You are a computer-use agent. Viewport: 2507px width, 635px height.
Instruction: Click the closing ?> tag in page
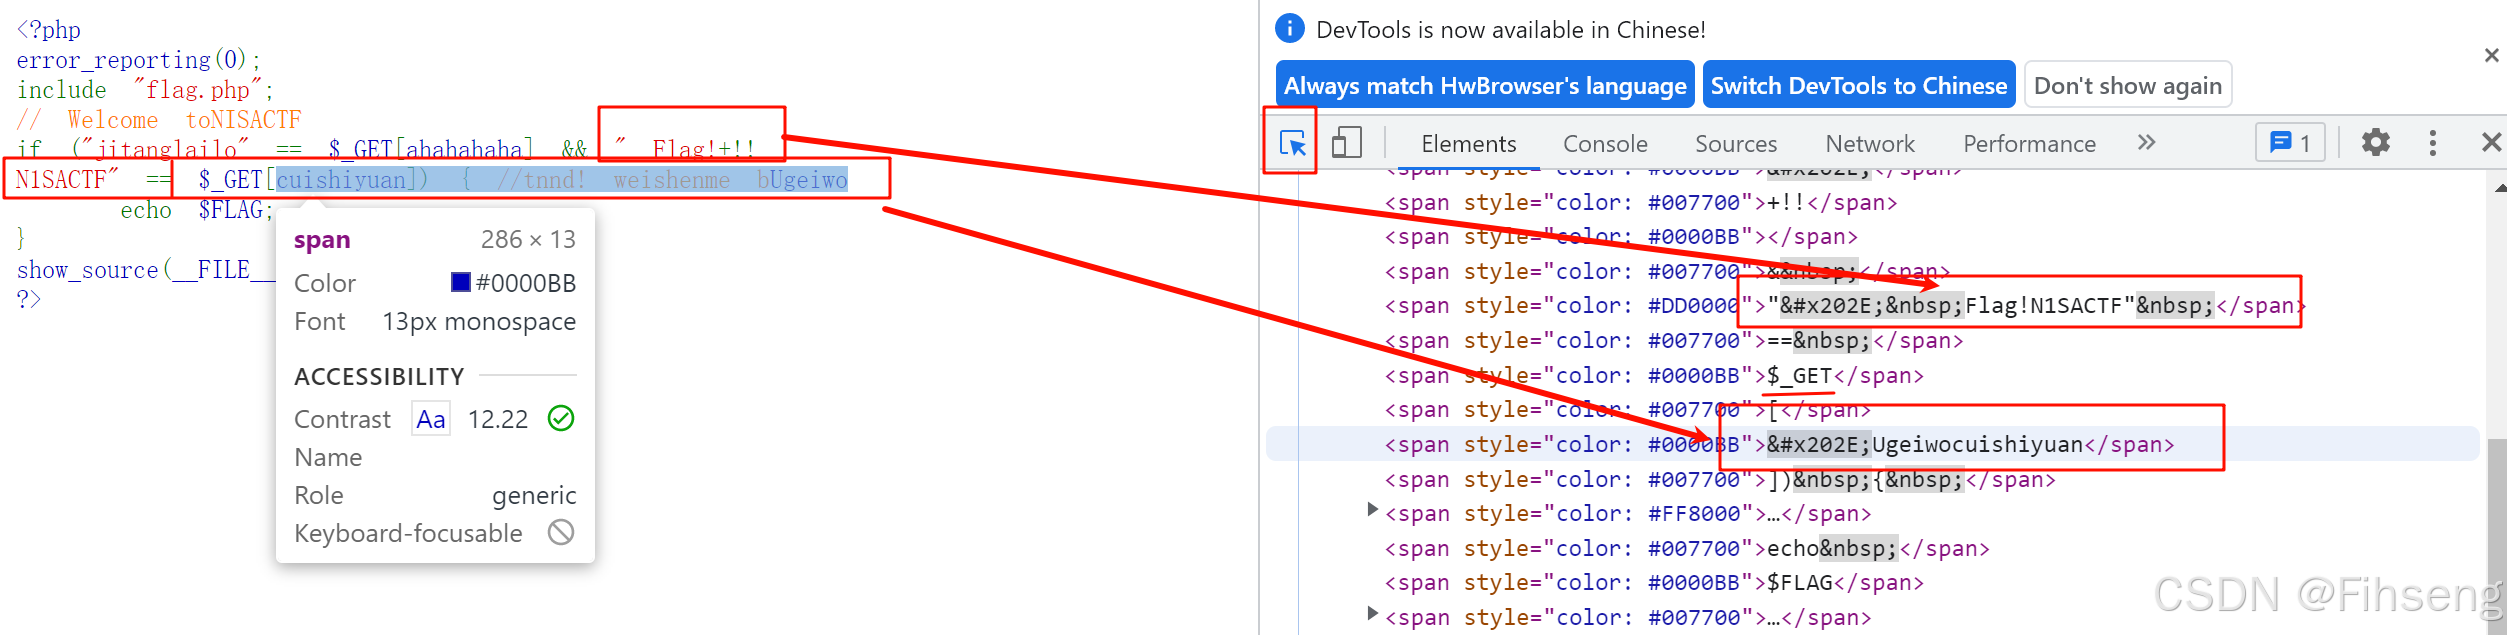29,299
